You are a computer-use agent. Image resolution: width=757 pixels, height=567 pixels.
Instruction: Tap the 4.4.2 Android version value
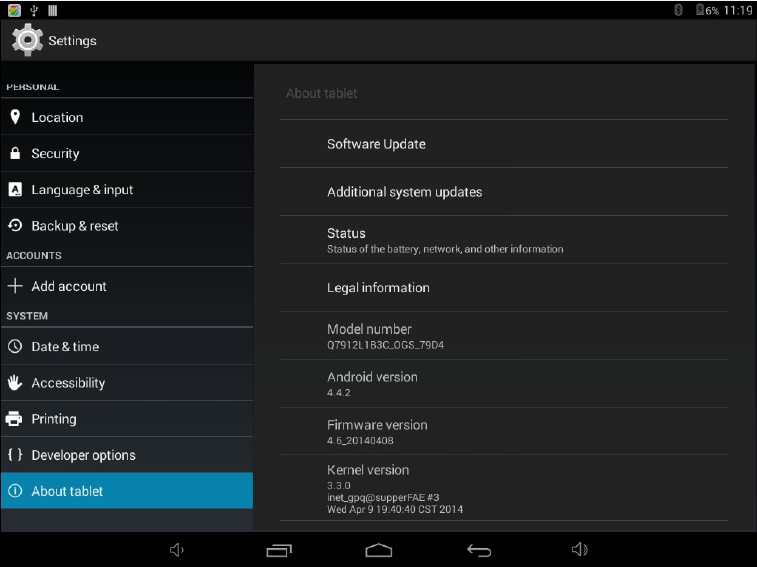click(338, 392)
